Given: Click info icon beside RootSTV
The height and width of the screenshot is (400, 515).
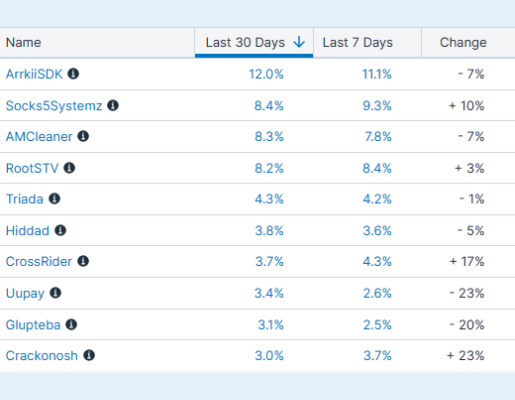Looking at the screenshot, I should point(69,168).
